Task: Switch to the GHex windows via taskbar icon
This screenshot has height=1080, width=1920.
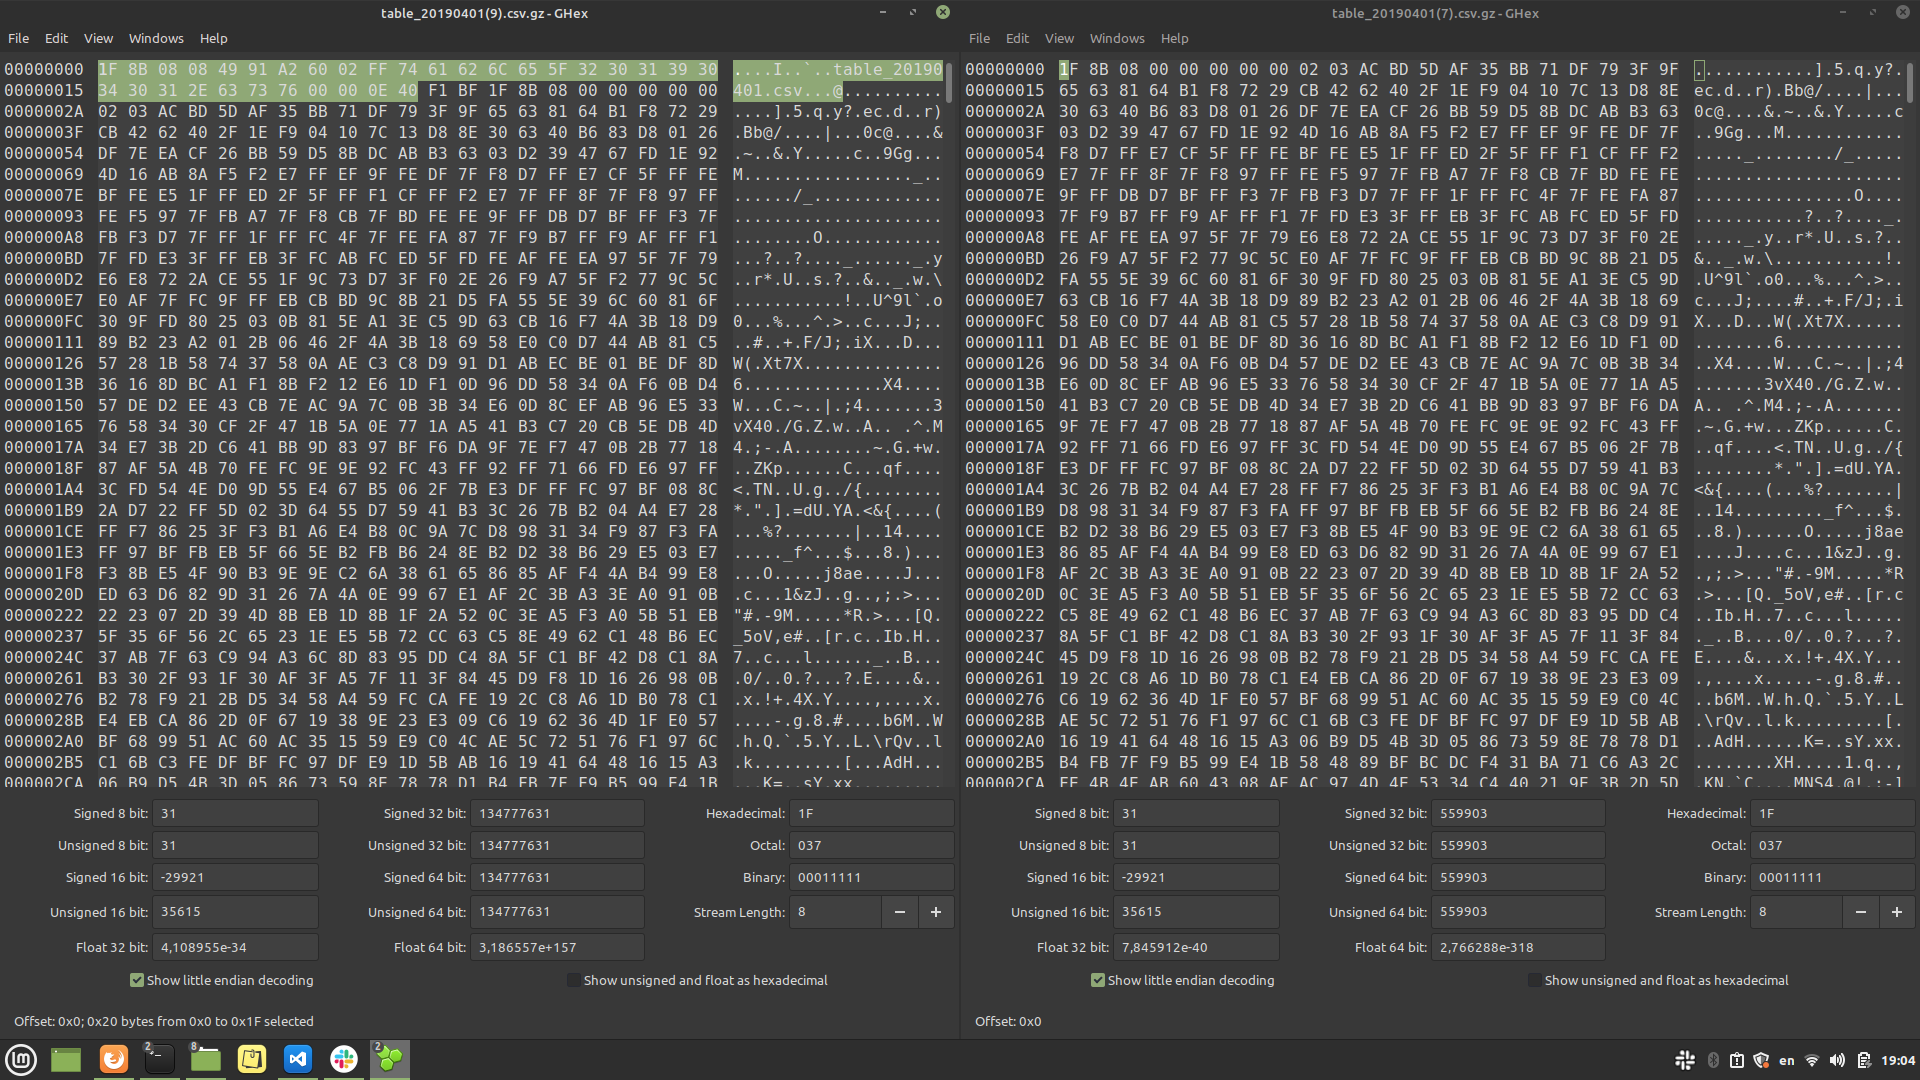Action: tap(389, 1059)
